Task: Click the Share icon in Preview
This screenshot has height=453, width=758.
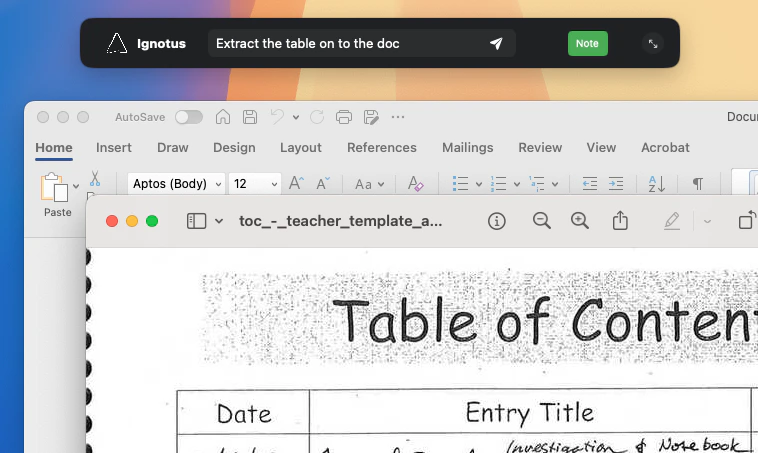Action: tap(620, 220)
